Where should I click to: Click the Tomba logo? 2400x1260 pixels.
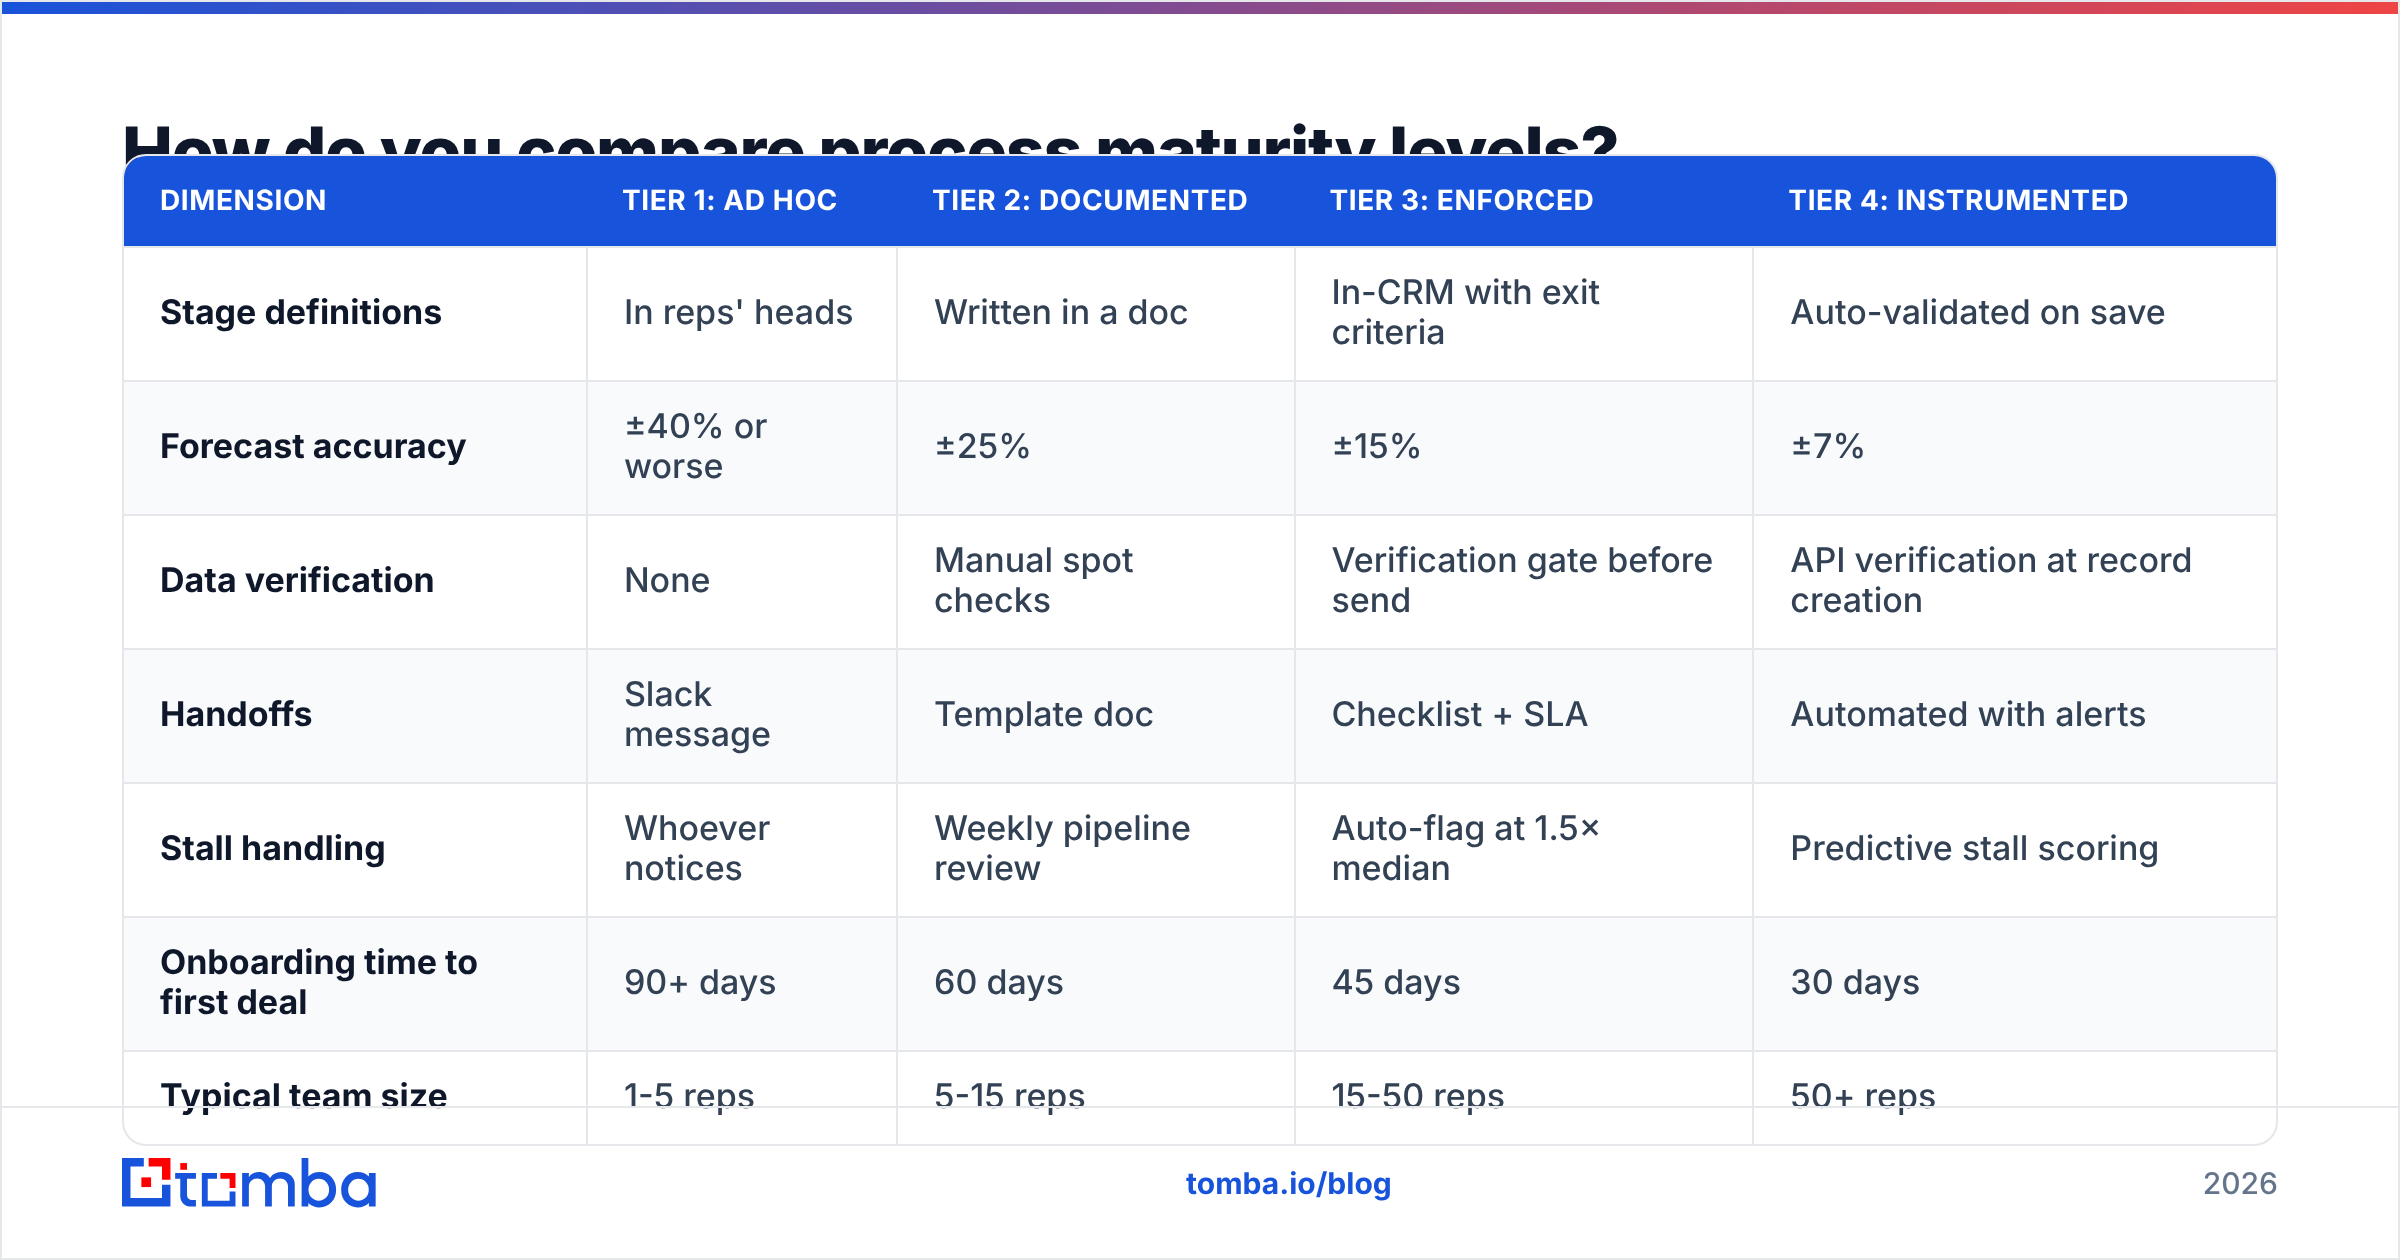(249, 1183)
